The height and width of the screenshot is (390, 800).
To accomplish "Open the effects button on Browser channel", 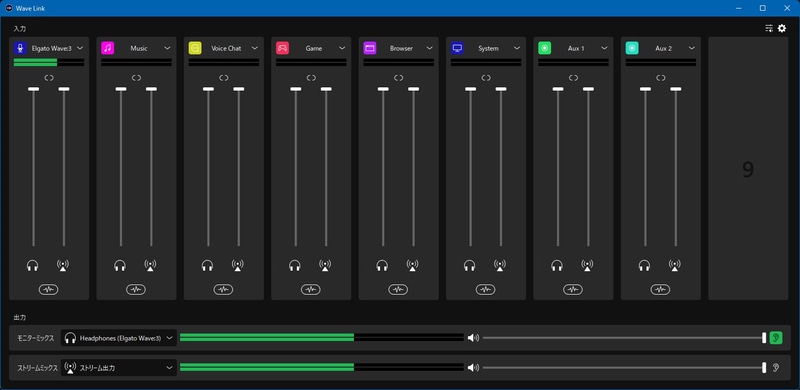I will (x=398, y=289).
